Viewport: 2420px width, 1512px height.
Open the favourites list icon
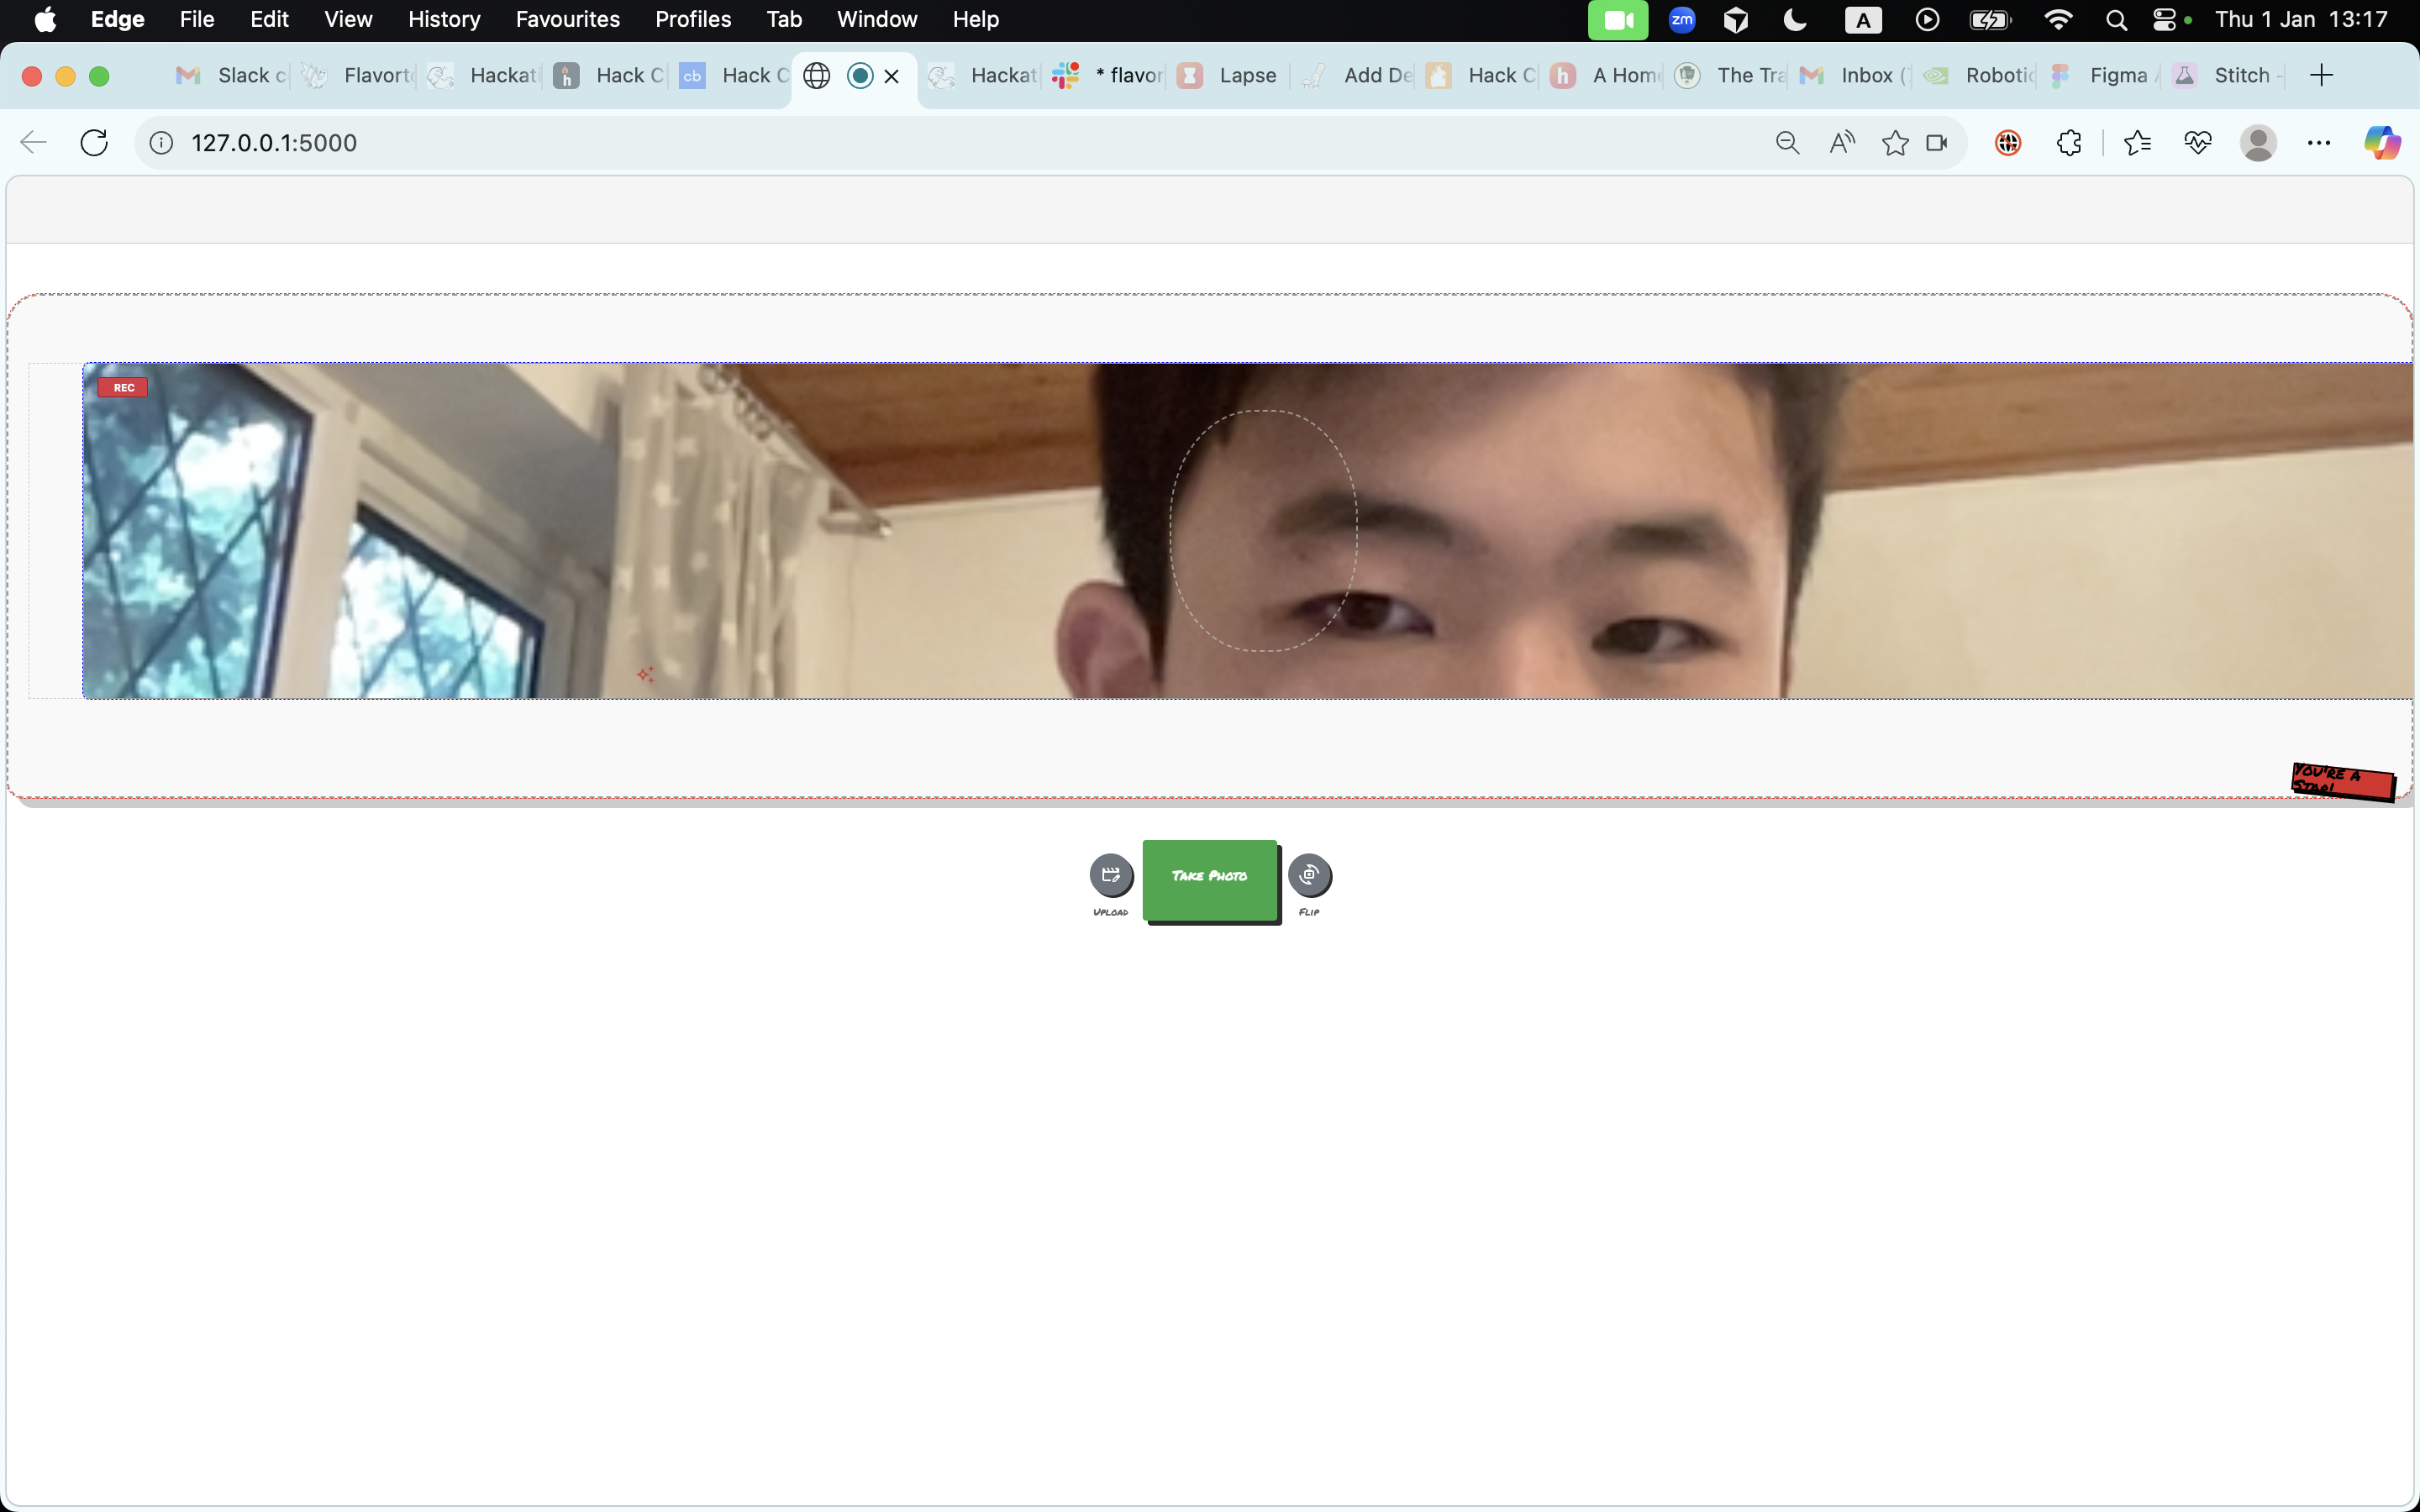point(2137,143)
